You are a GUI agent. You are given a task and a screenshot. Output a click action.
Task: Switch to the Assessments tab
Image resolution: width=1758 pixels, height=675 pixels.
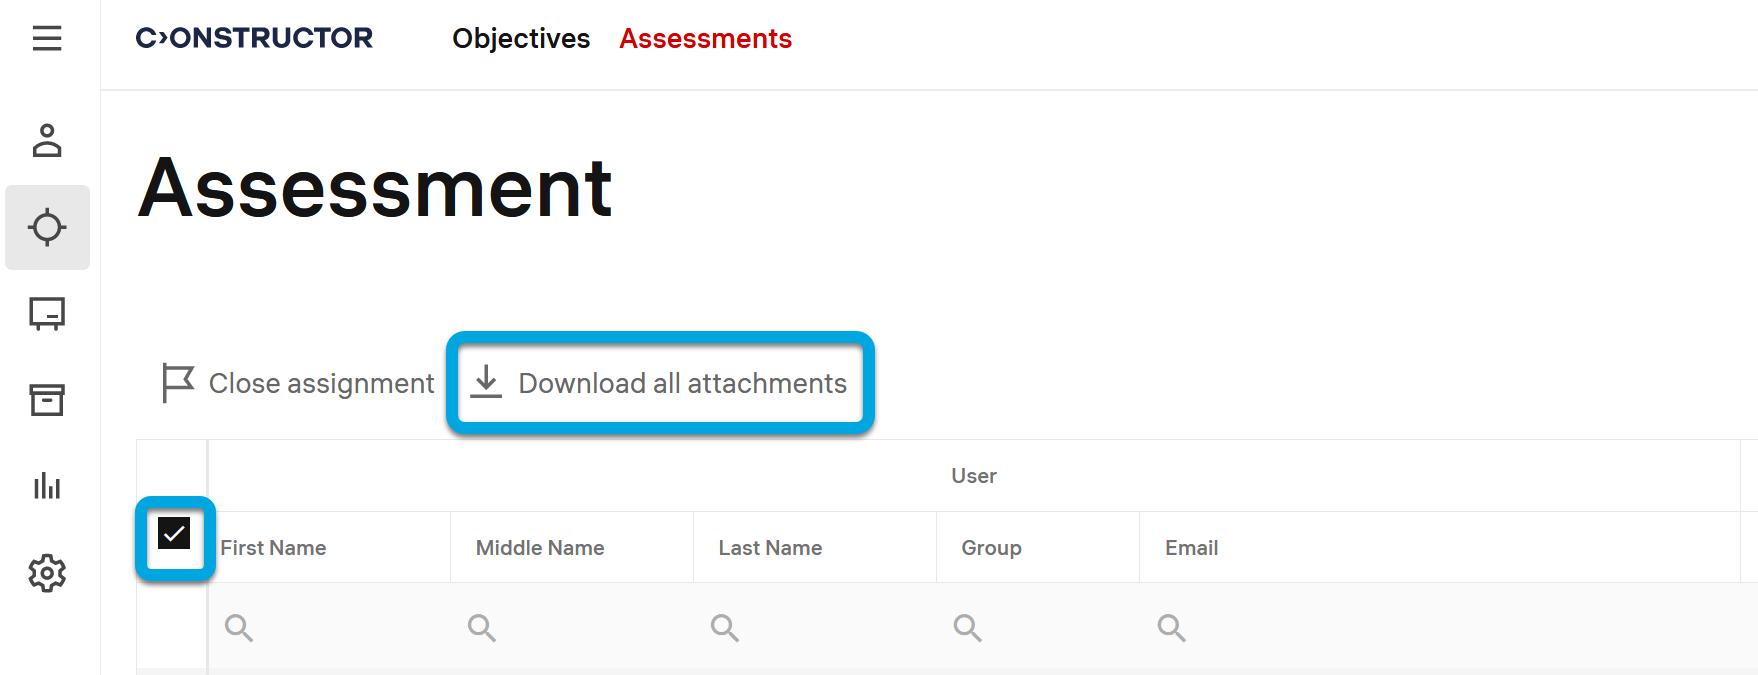pyautogui.click(x=705, y=39)
